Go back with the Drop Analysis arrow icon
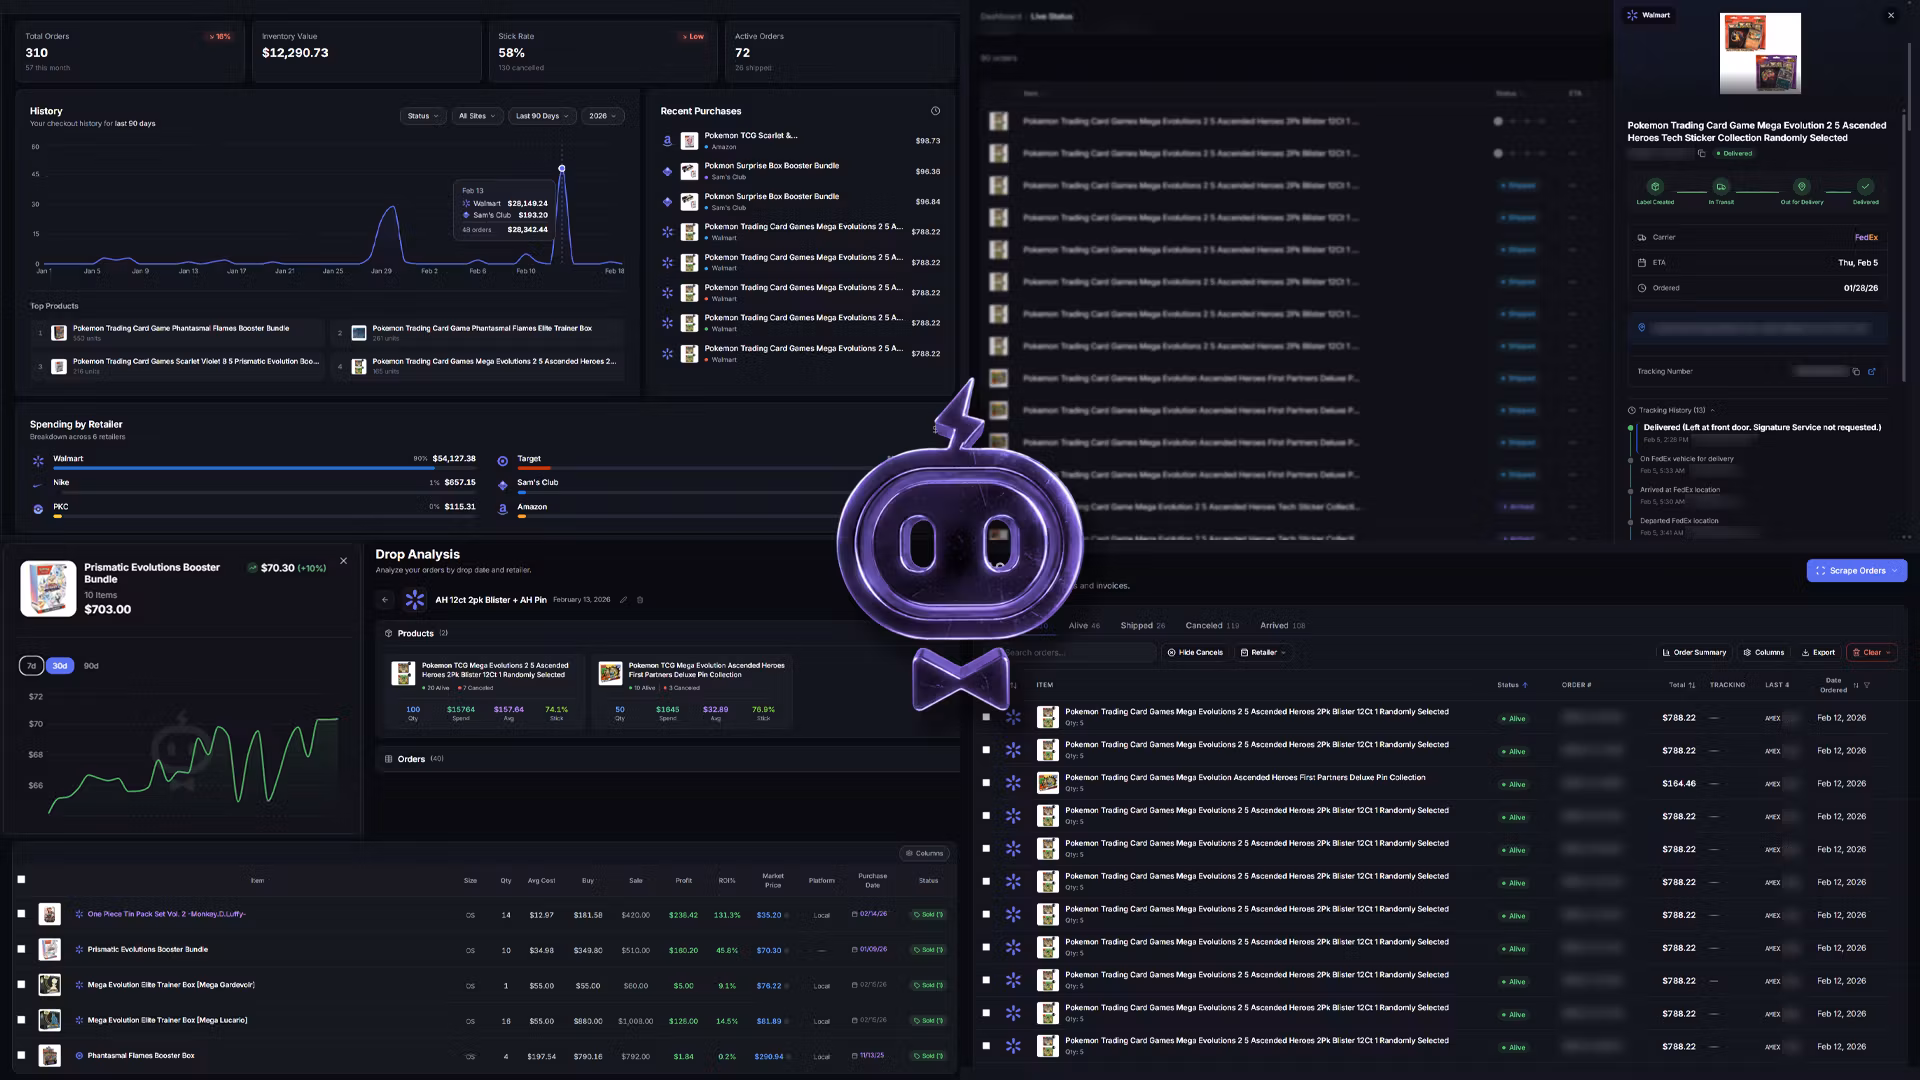The height and width of the screenshot is (1080, 1920). [x=385, y=600]
